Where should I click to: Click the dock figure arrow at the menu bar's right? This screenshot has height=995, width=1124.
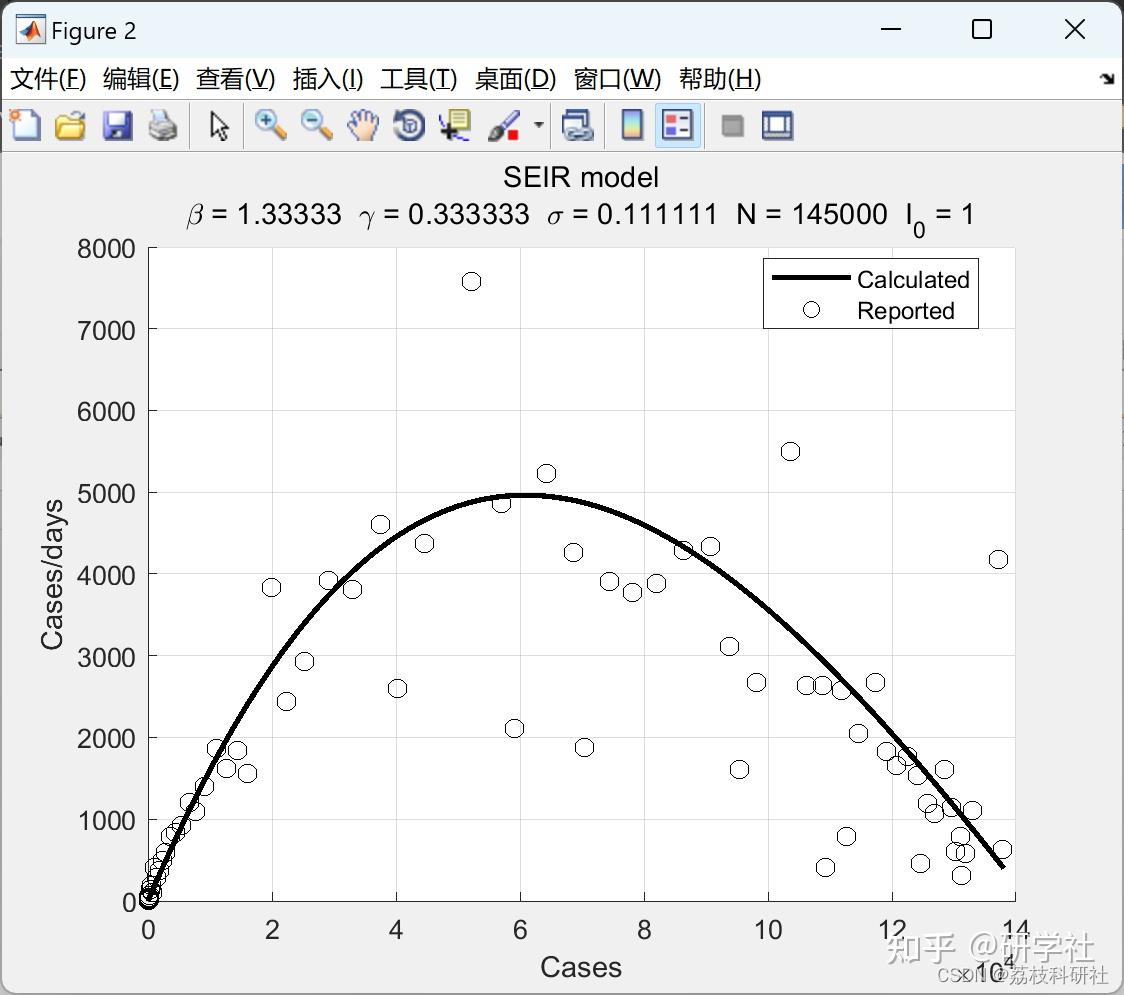[1108, 78]
